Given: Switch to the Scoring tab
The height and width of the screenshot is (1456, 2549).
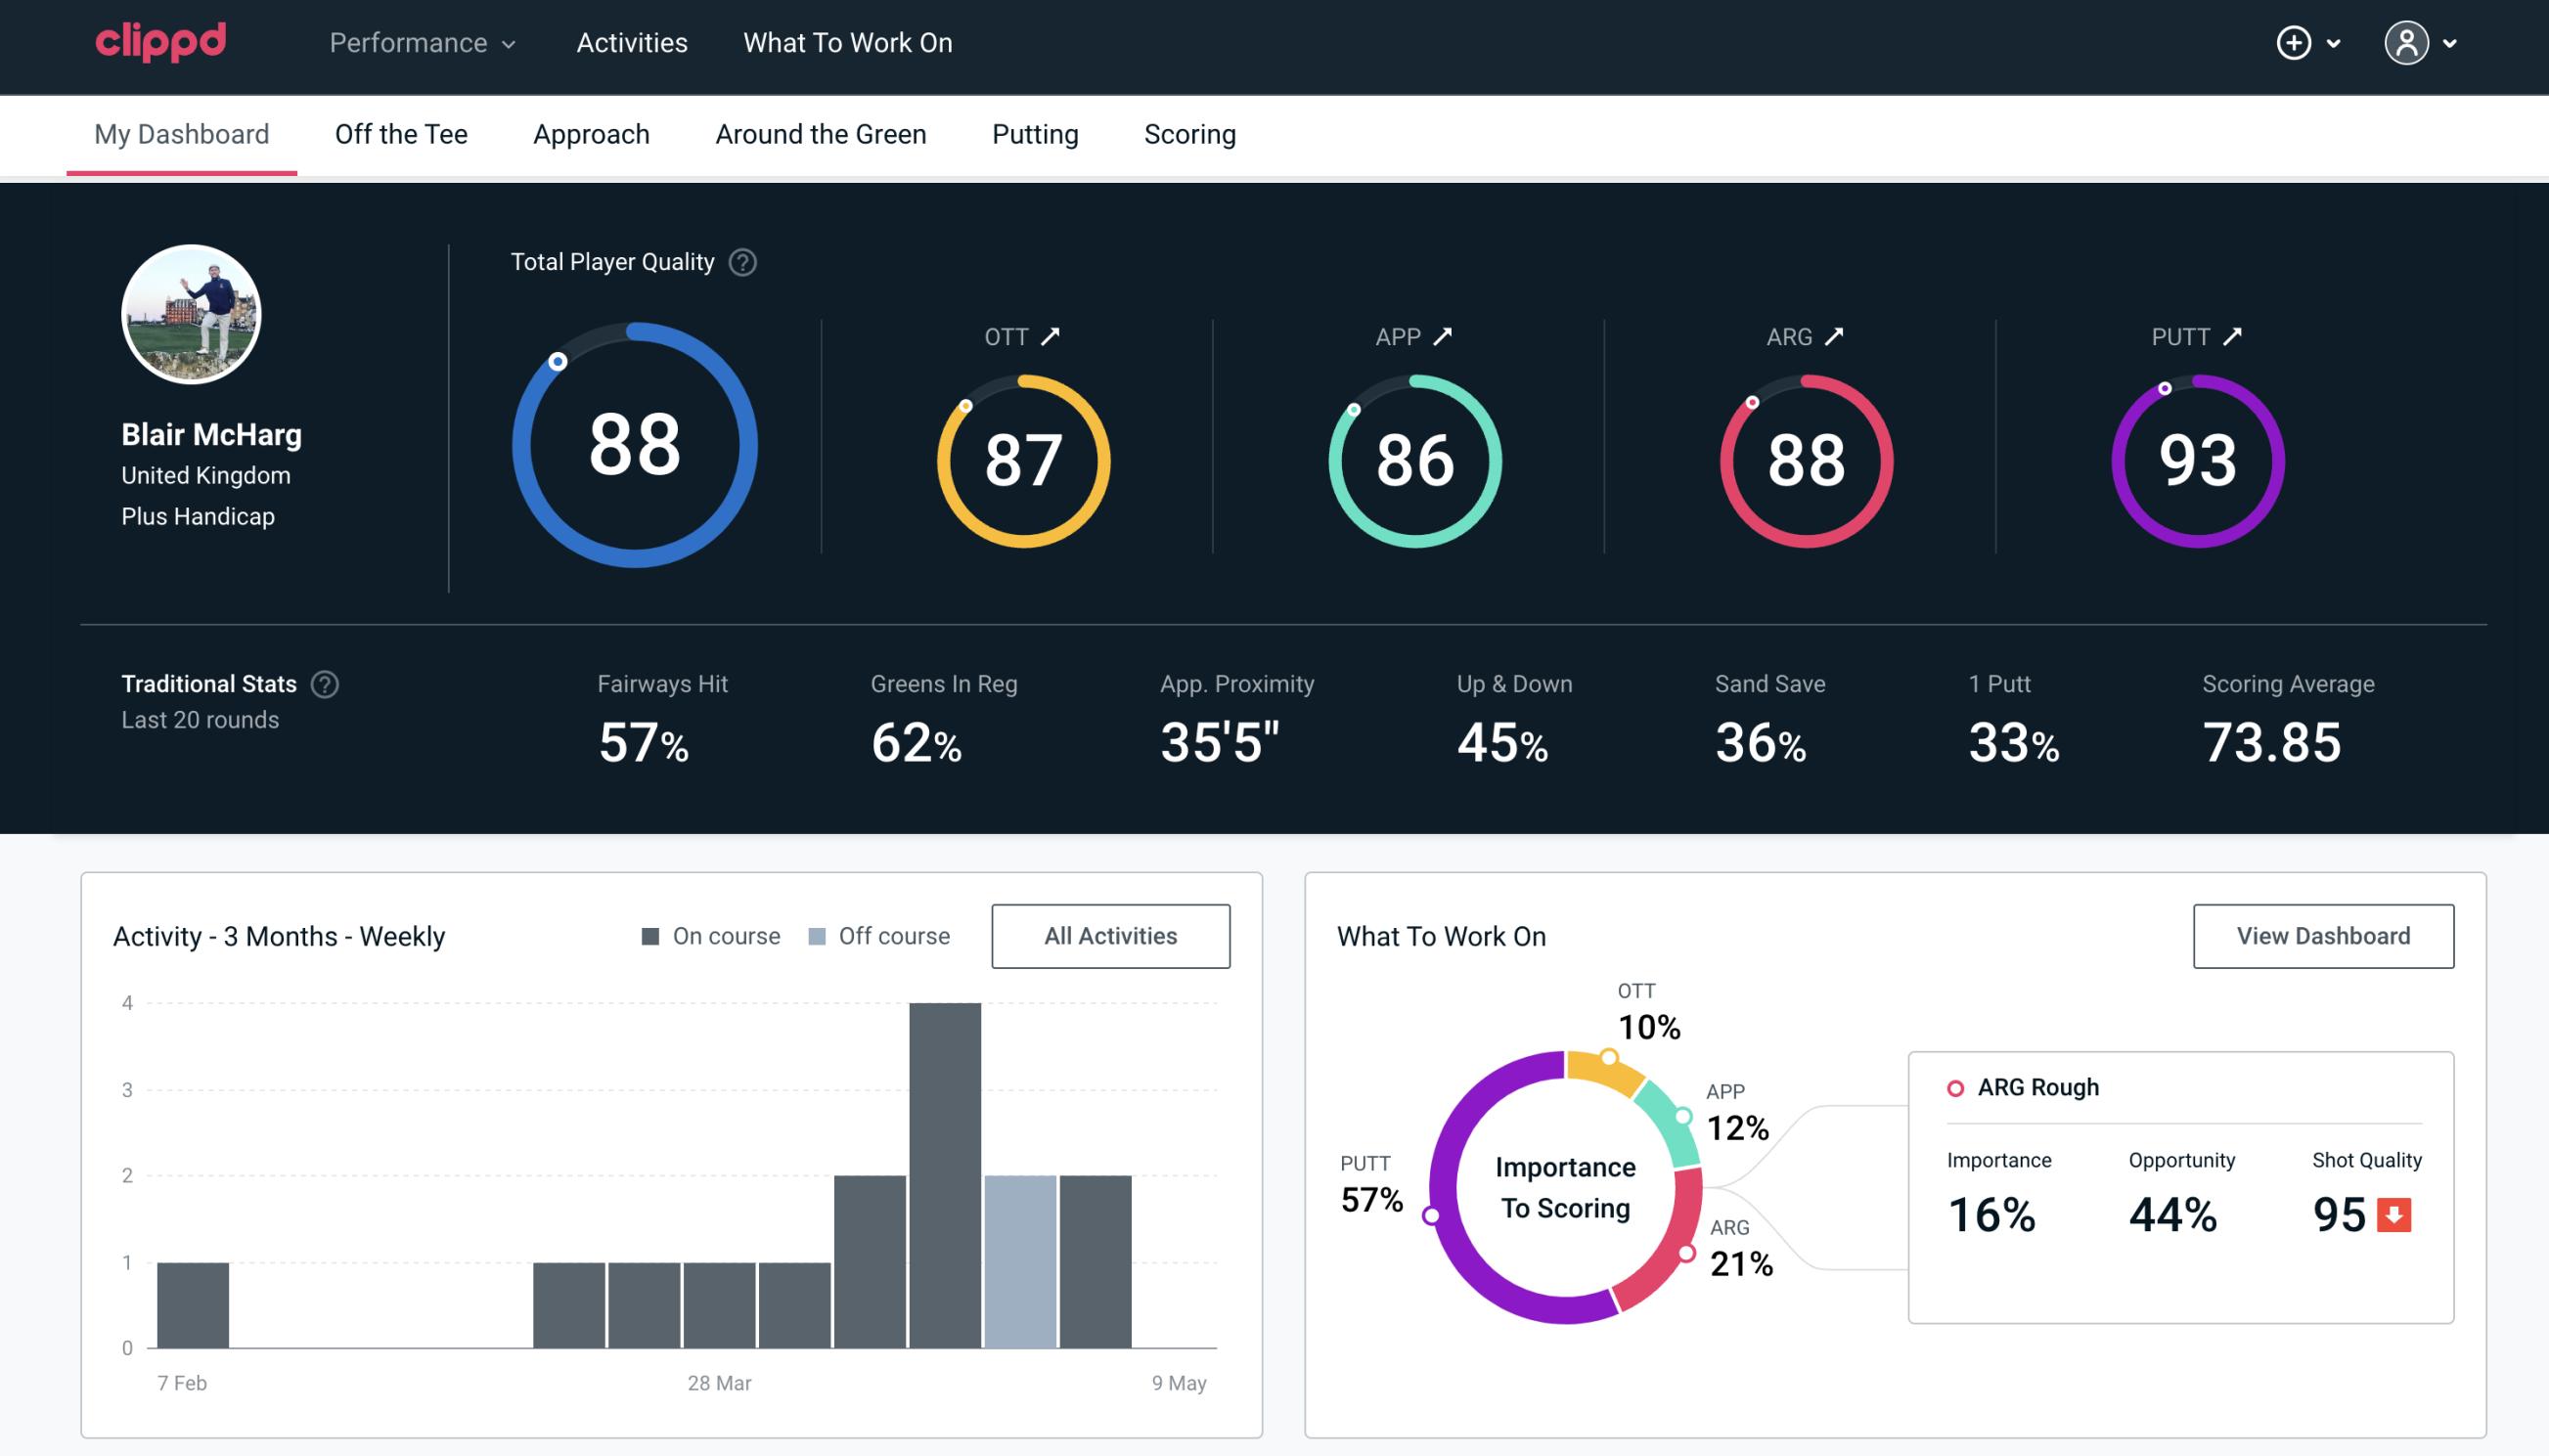Looking at the screenshot, I should tap(1188, 135).
